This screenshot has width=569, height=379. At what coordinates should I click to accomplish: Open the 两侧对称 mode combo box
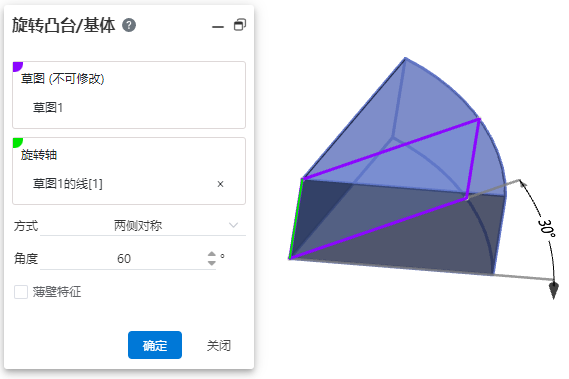pos(143,226)
